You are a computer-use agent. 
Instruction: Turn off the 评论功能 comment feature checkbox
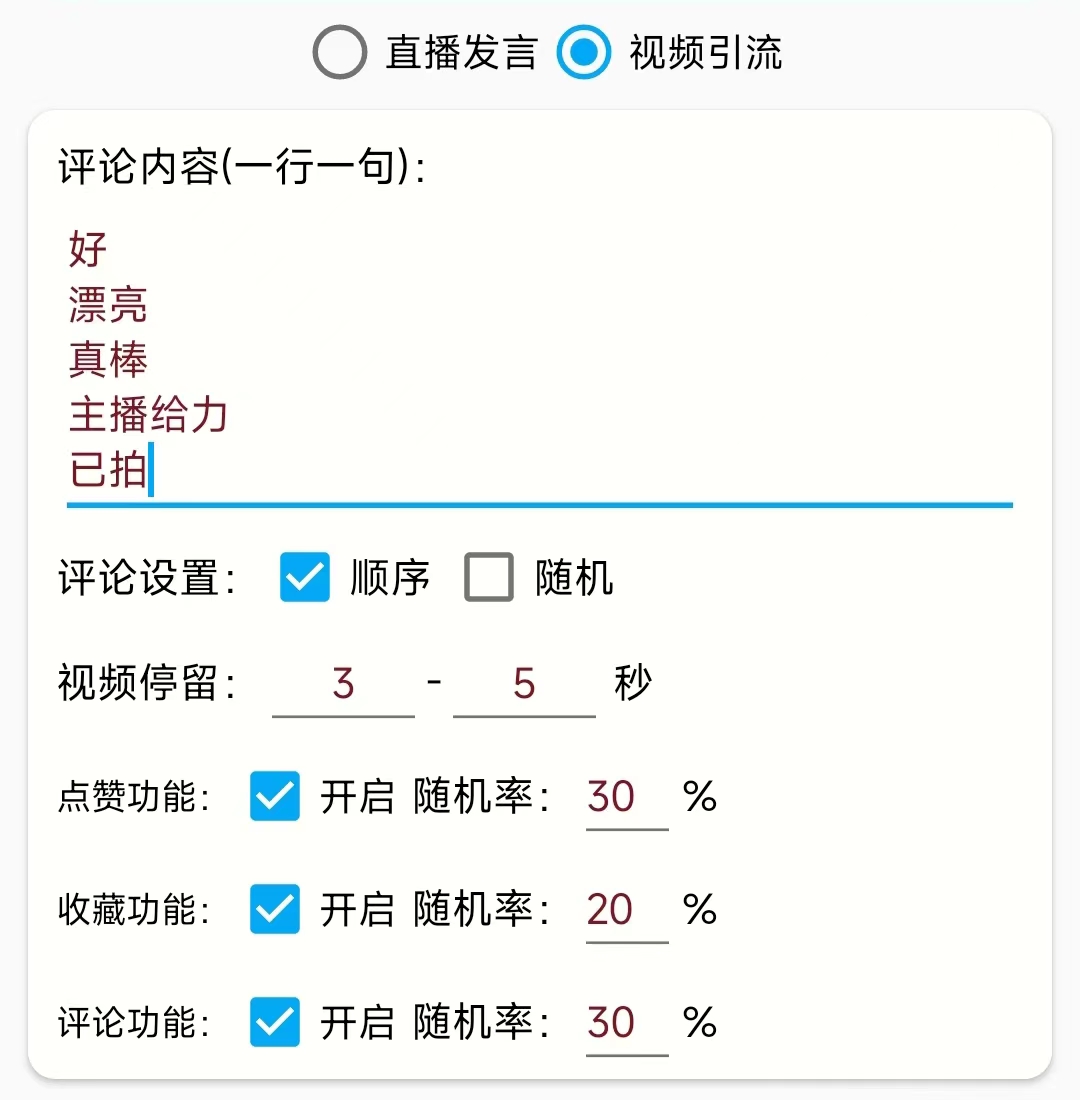click(275, 1023)
